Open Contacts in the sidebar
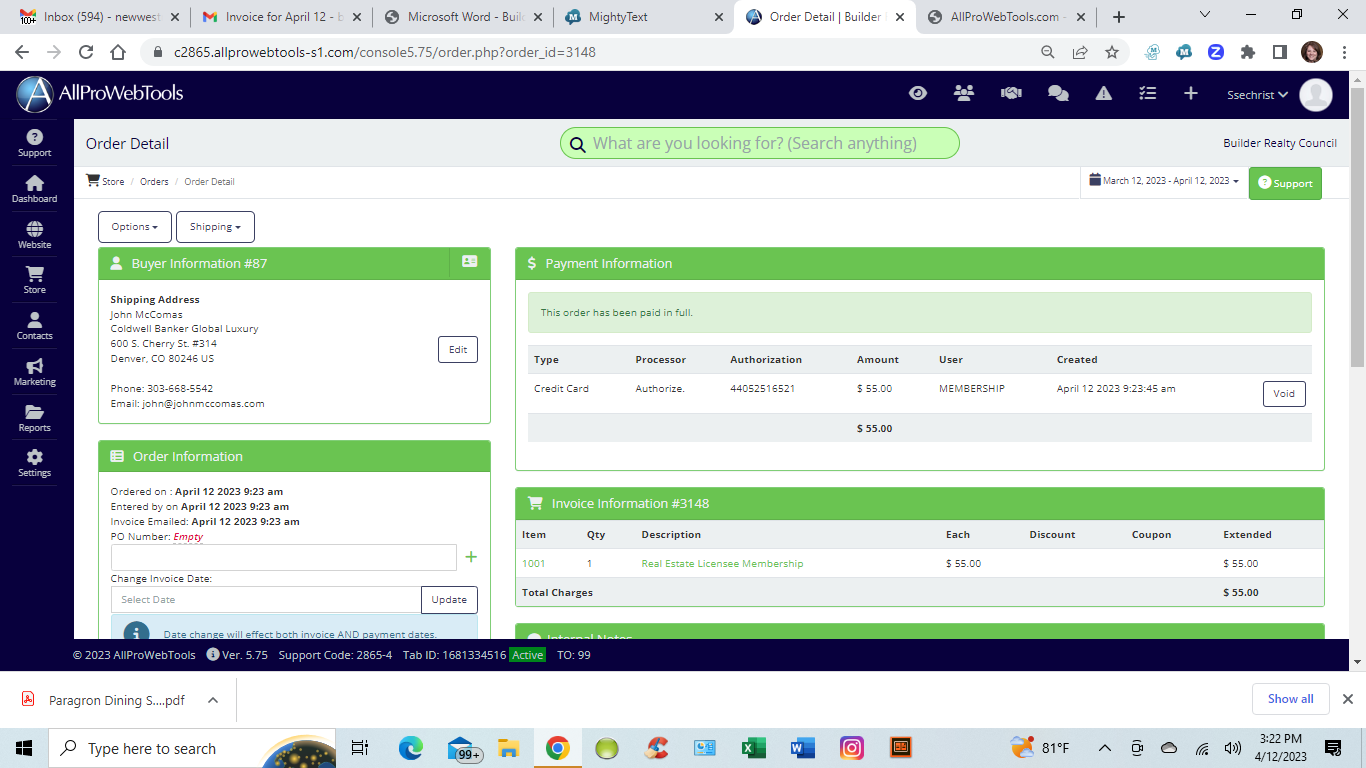The width and height of the screenshot is (1366, 768). 34,326
